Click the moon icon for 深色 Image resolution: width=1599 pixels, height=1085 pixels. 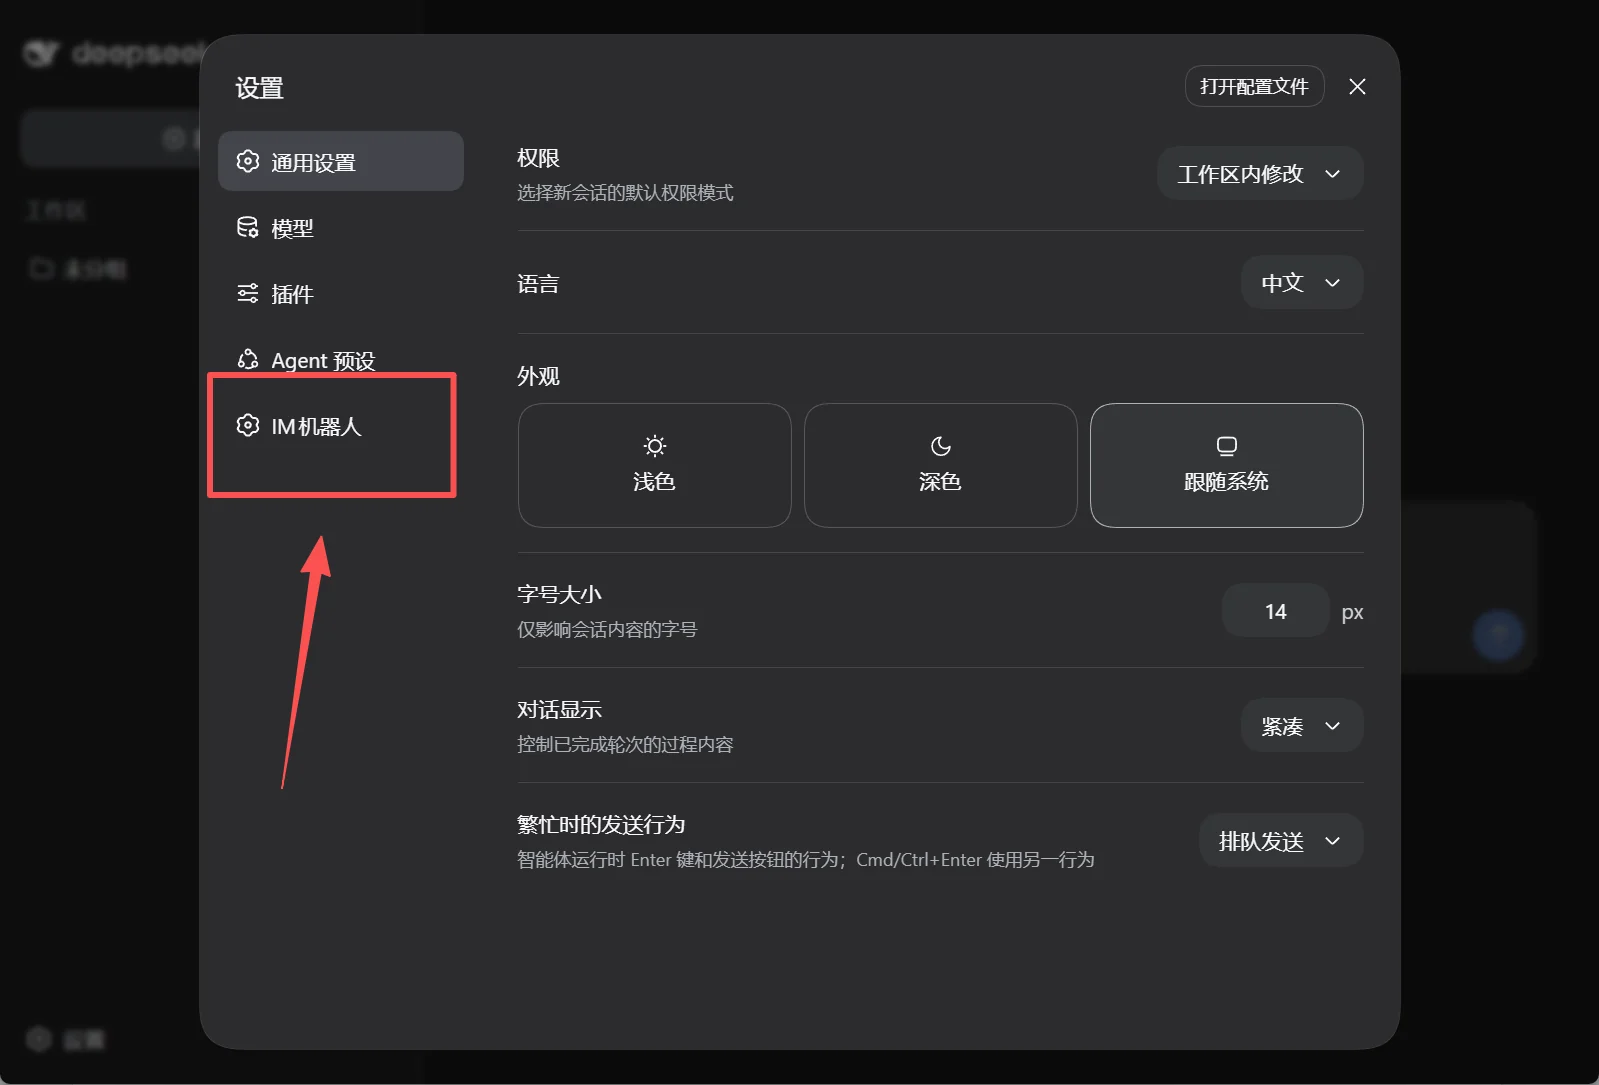click(940, 445)
